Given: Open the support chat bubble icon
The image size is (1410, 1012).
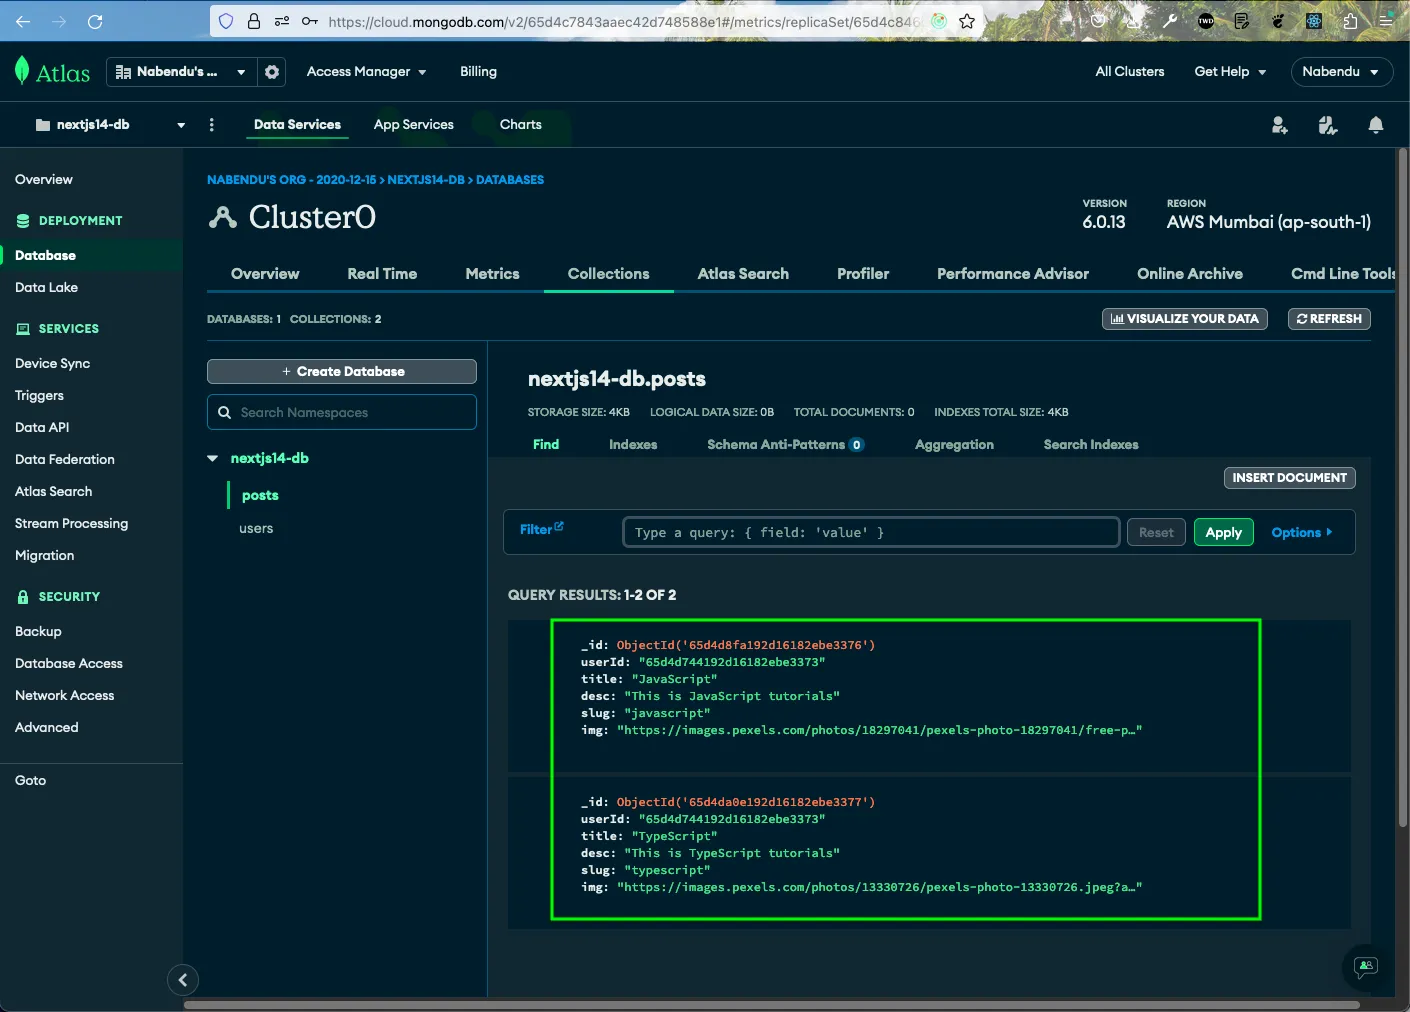Looking at the screenshot, I should (x=1365, y=967).
